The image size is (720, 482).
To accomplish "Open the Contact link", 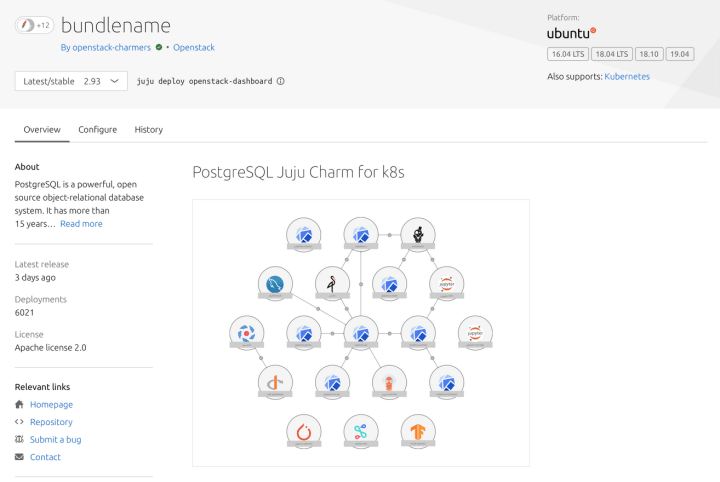I will tap(45, 457).
